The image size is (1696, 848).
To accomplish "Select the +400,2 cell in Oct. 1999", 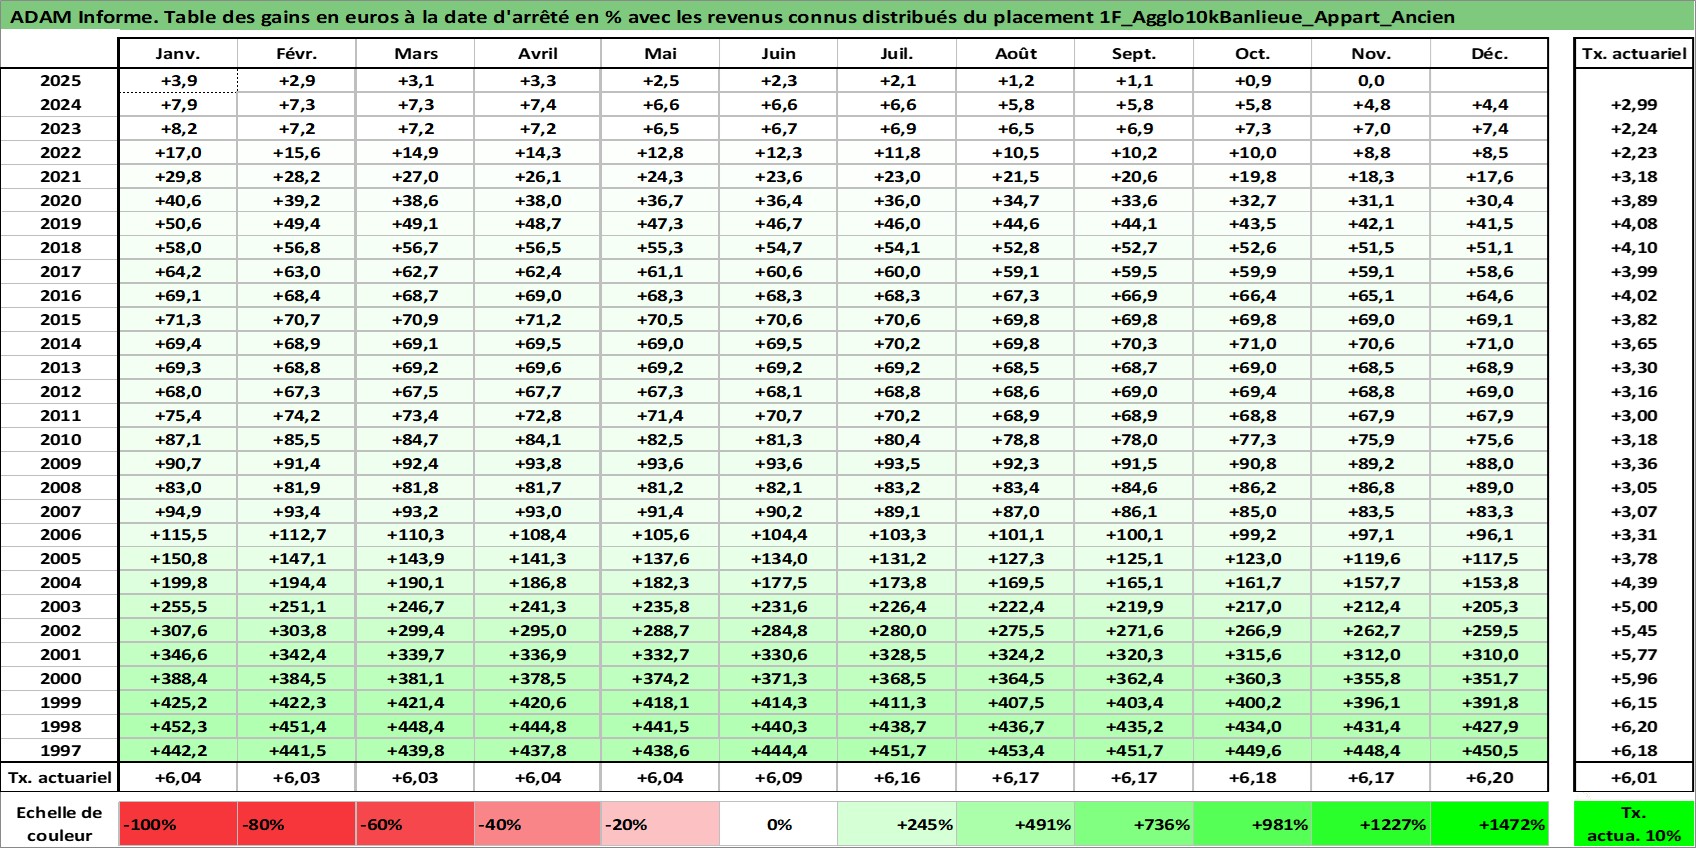I will coord(1252,703).
